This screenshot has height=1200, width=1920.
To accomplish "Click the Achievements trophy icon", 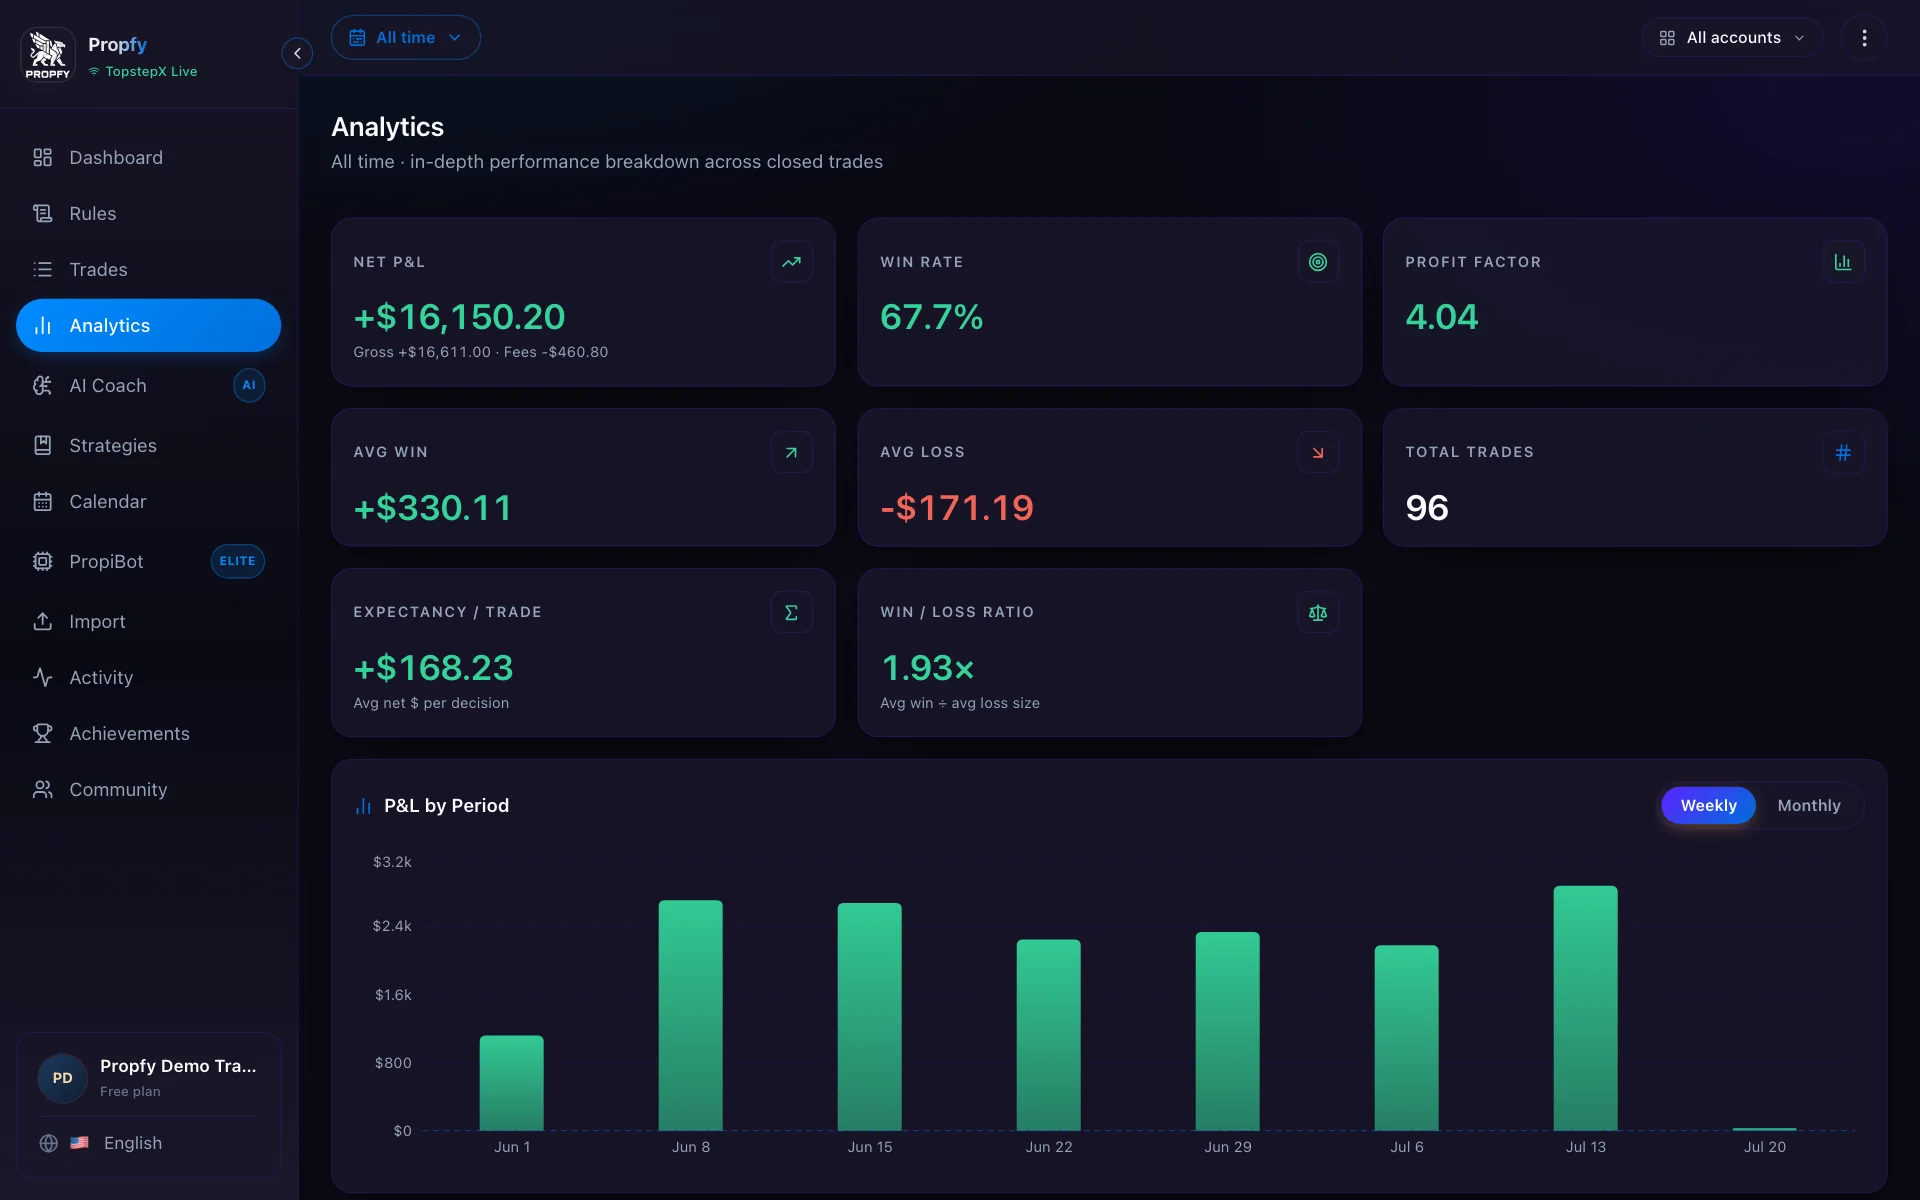I will click(42, 733).
